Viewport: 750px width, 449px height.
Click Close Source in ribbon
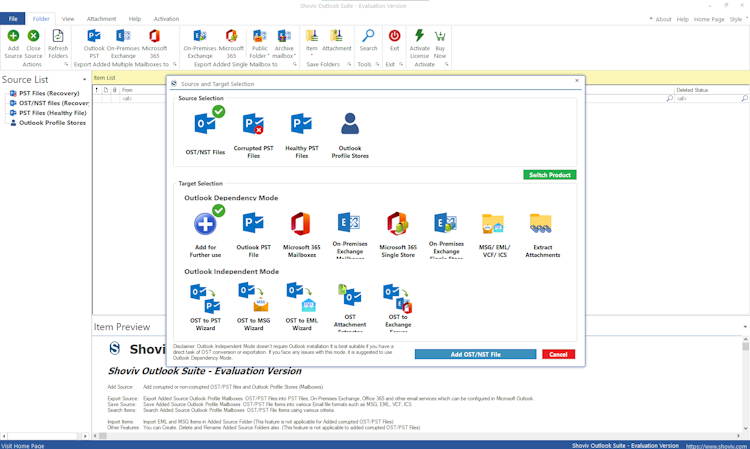click(33, 44)
